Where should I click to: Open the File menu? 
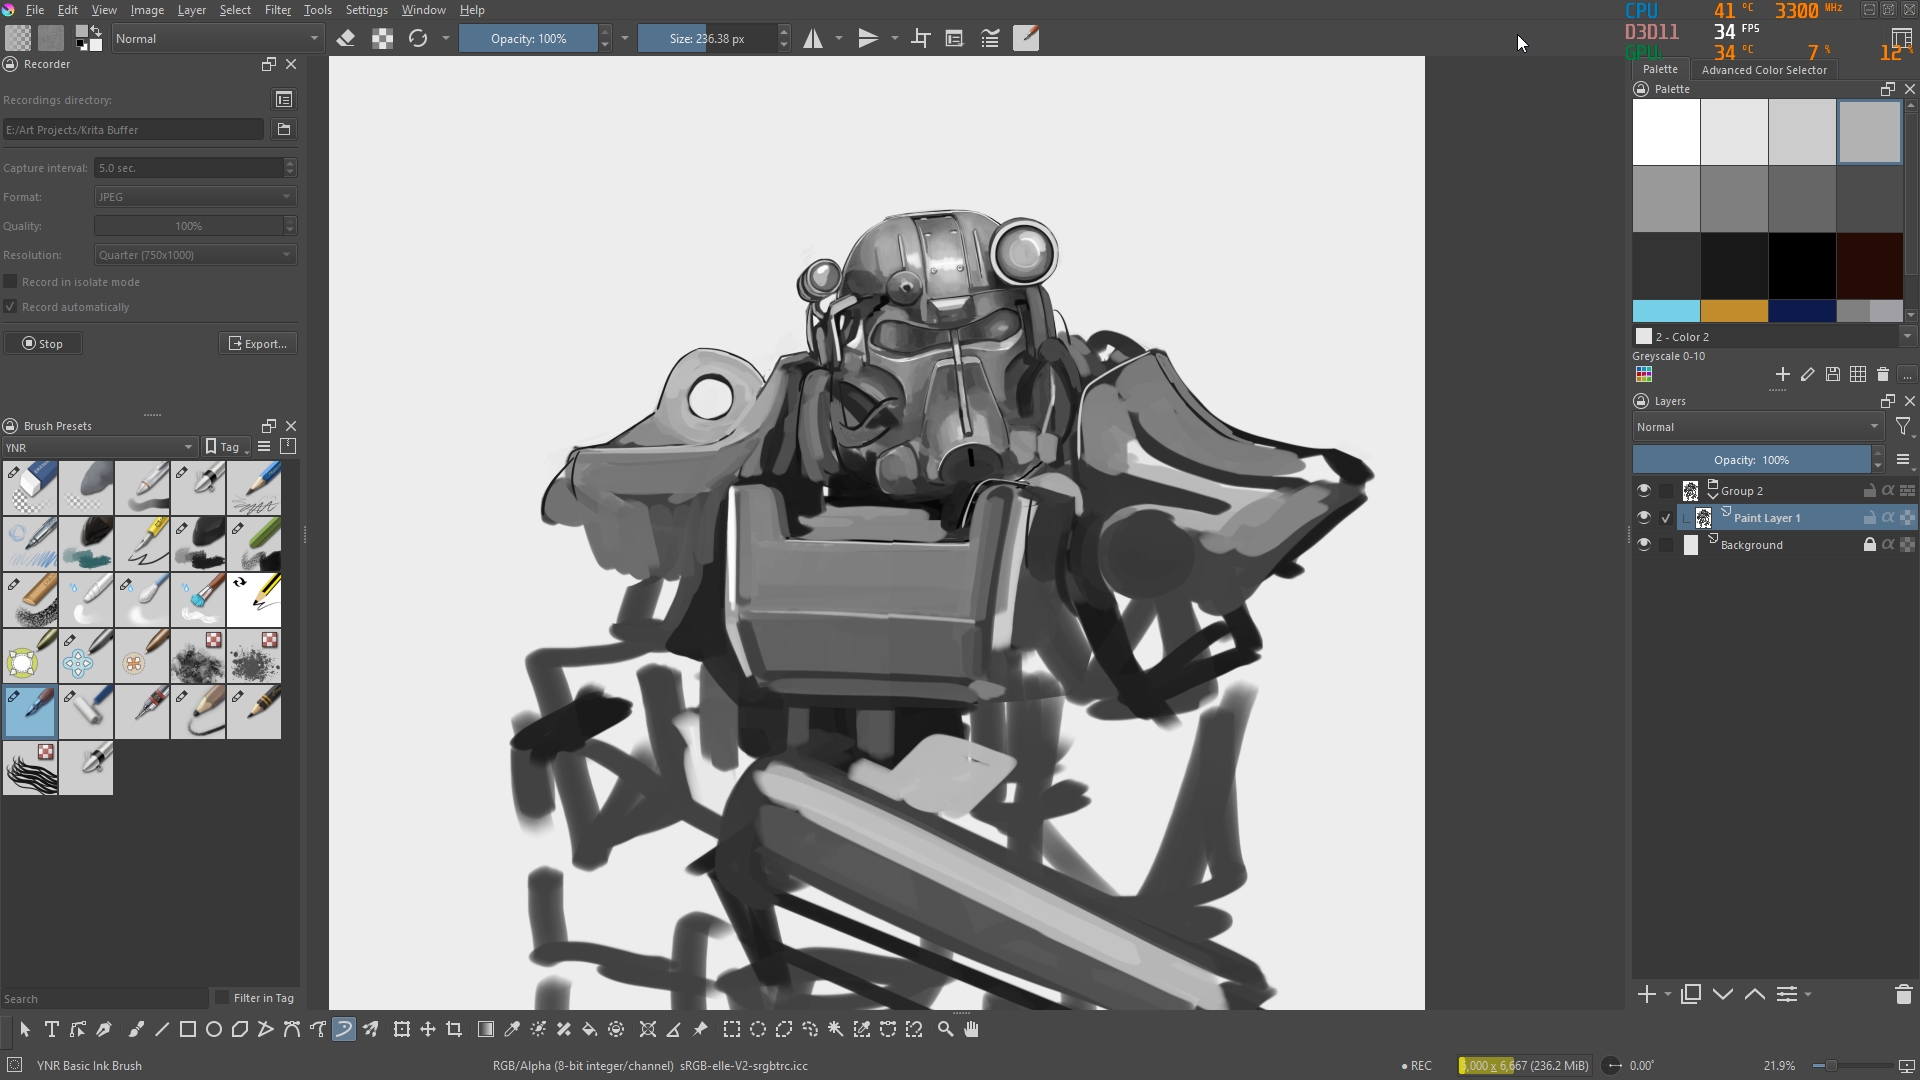point(35,10)
